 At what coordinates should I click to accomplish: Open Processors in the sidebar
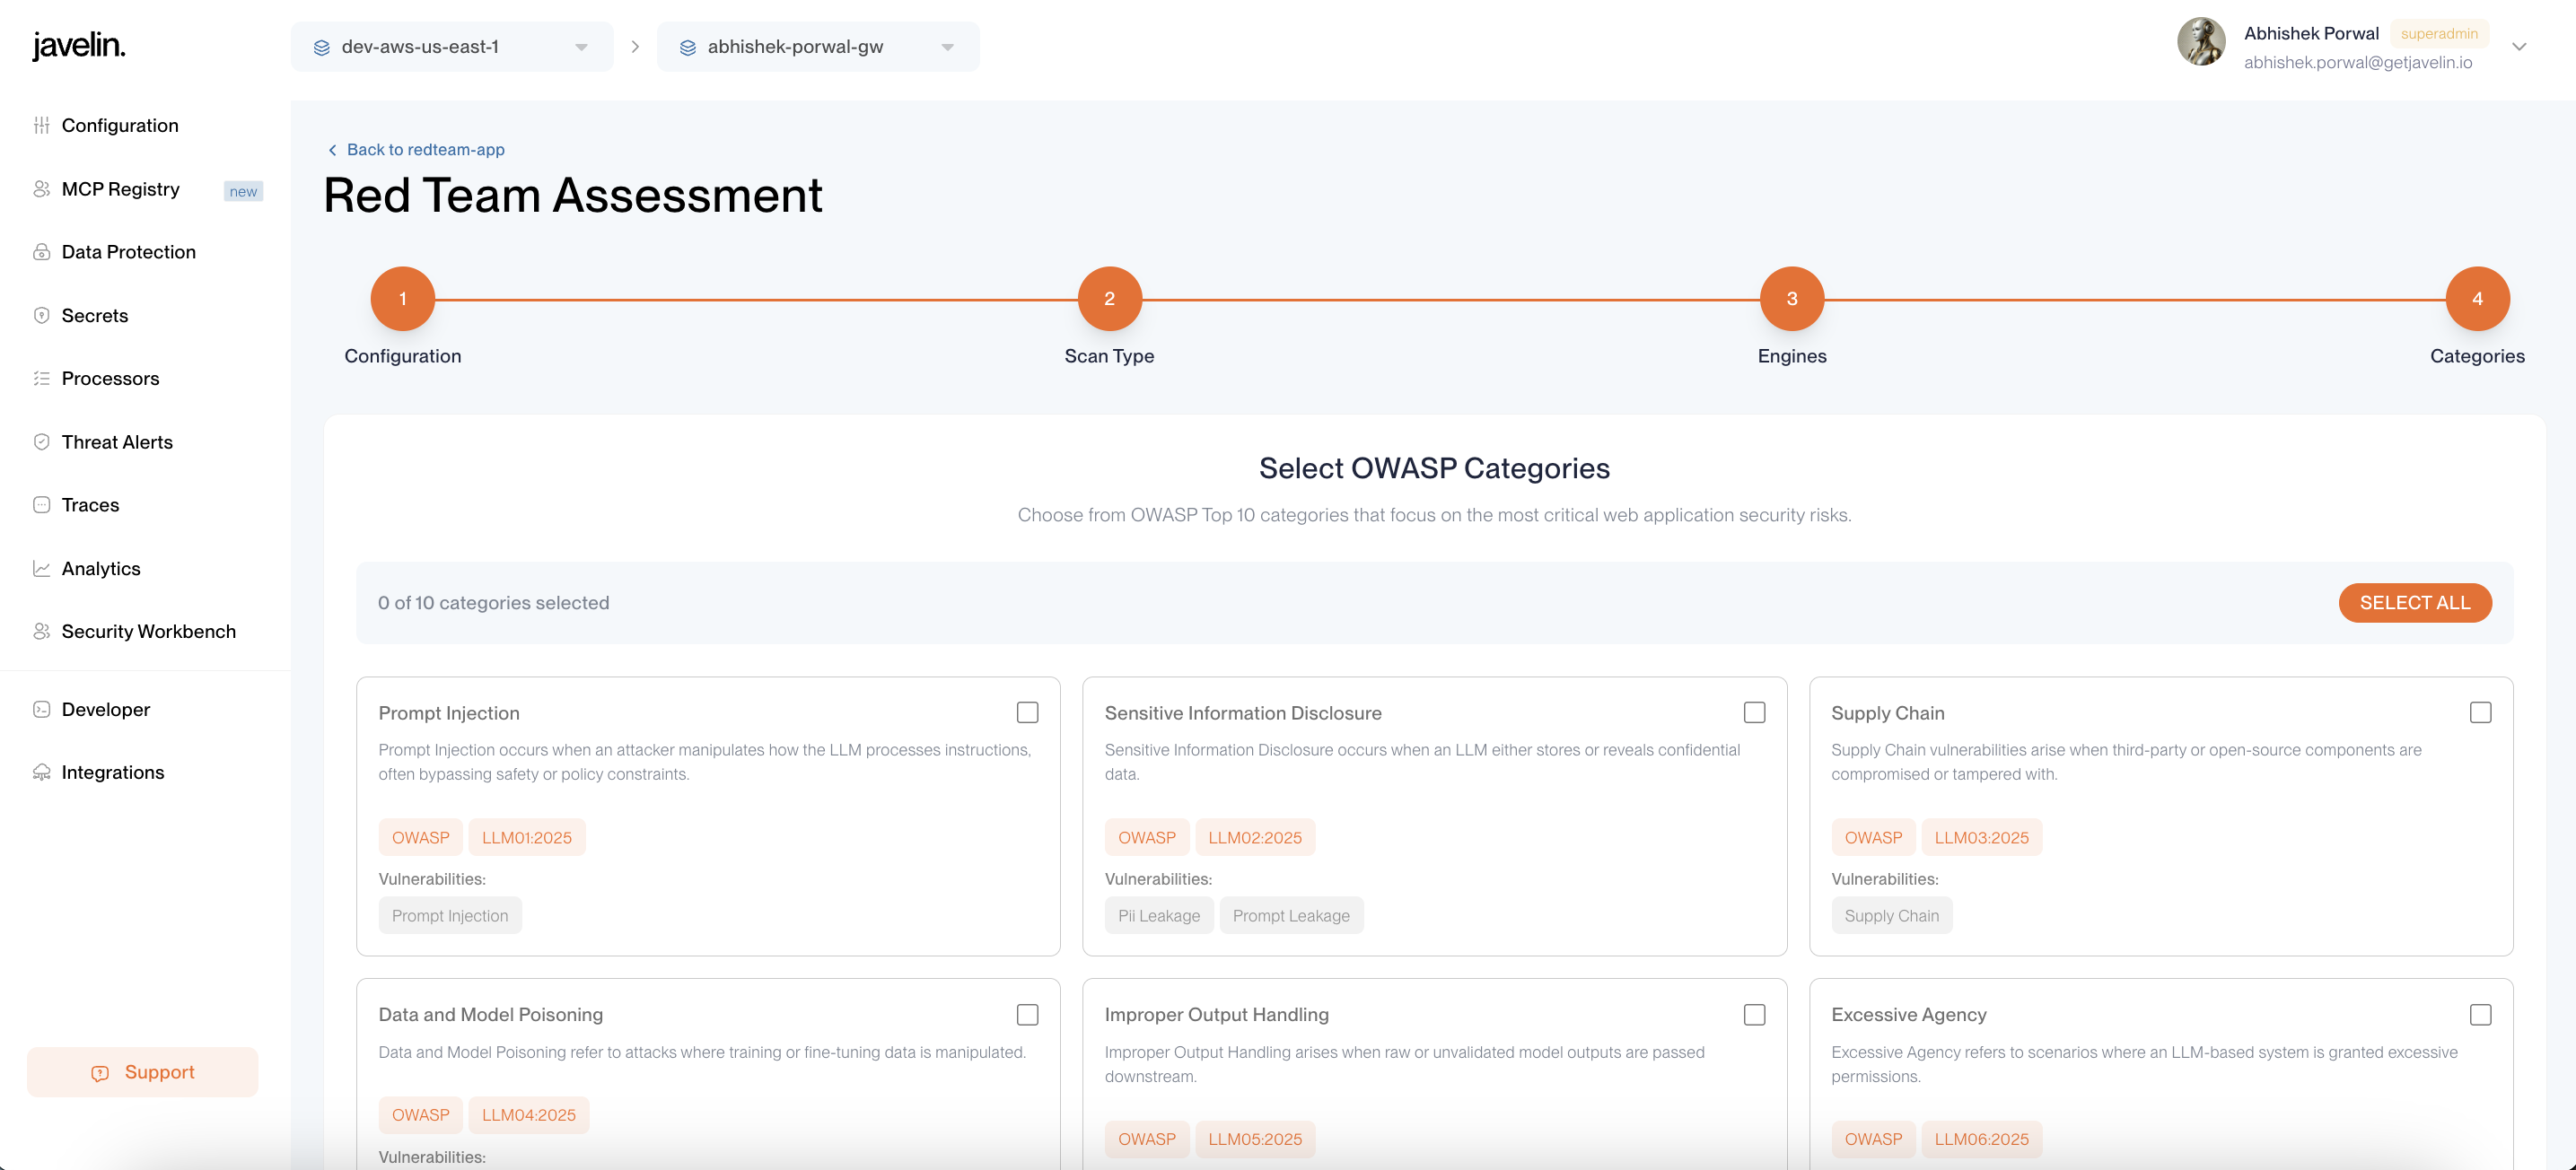coord(110,378)
